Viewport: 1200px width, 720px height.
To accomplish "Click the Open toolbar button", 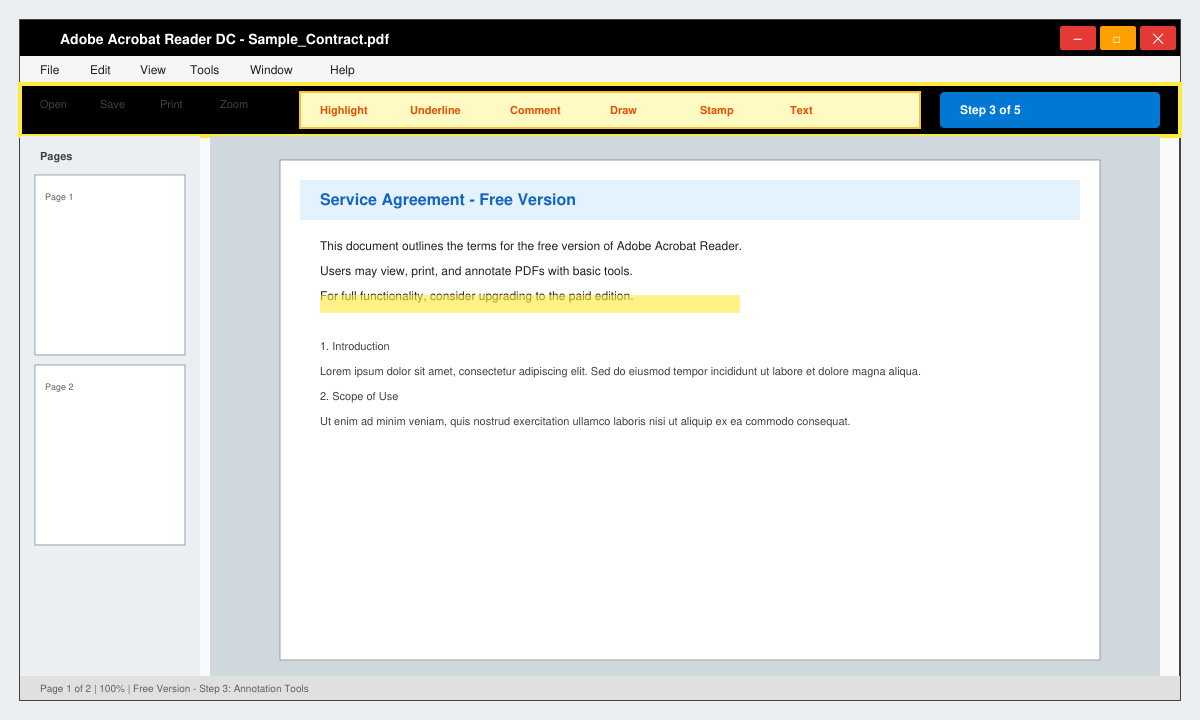I will [53, 104].
